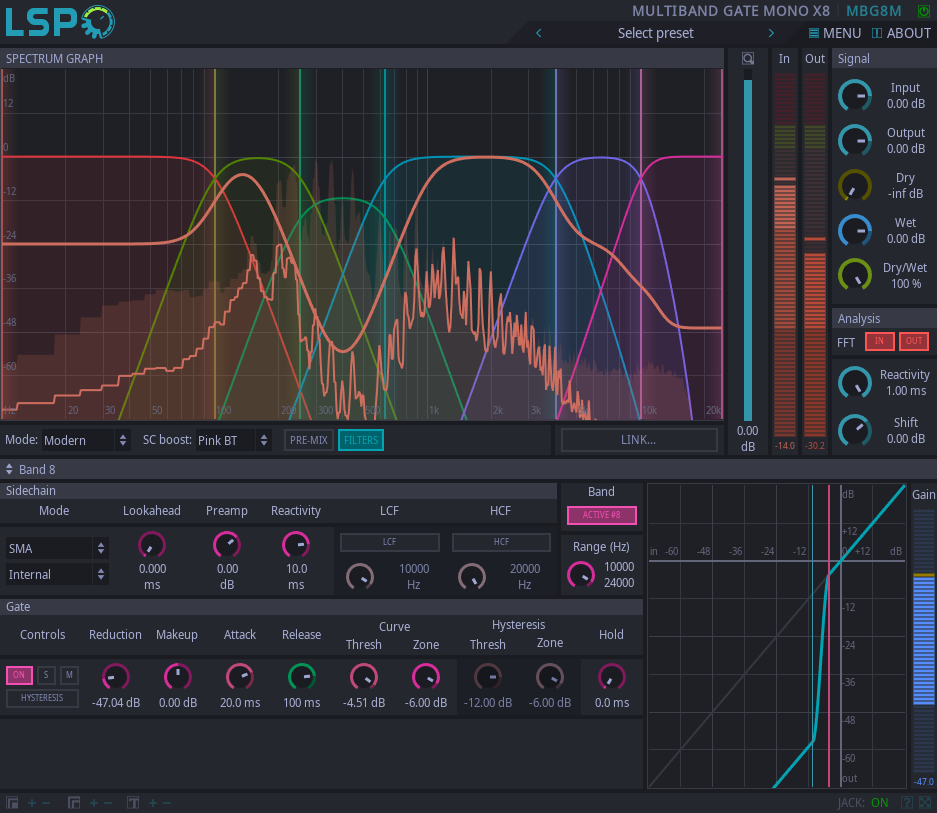Viewport: 937px width, 813px height.
Task: Click the LINK button
Action: pos(638,439)
